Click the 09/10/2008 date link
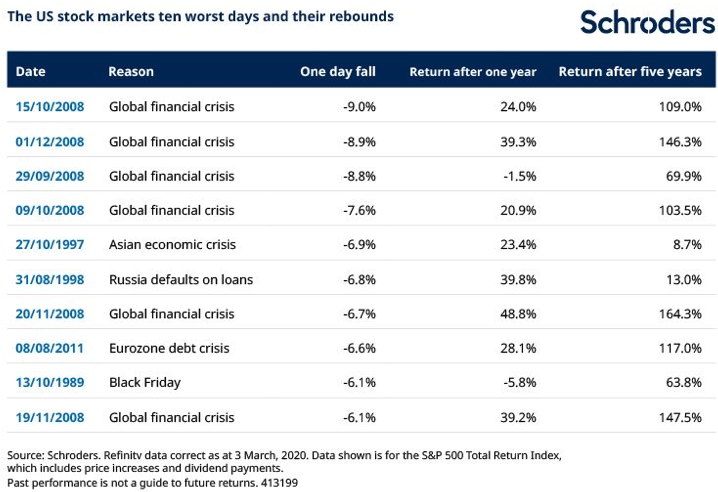The image size is (718, 492). 50,210
